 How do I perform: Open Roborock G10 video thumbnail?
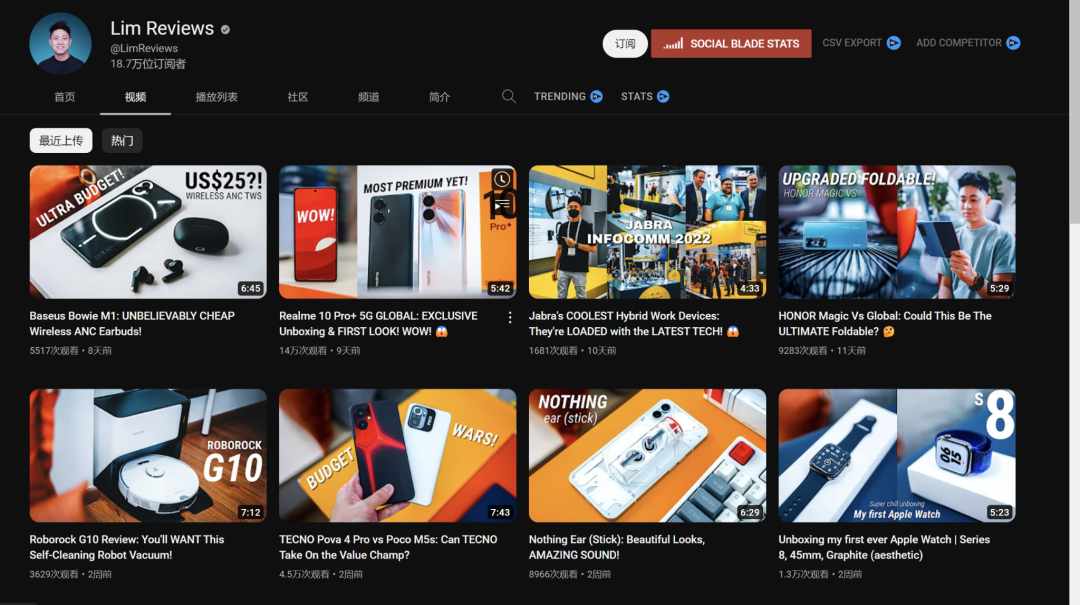(148, 455)
